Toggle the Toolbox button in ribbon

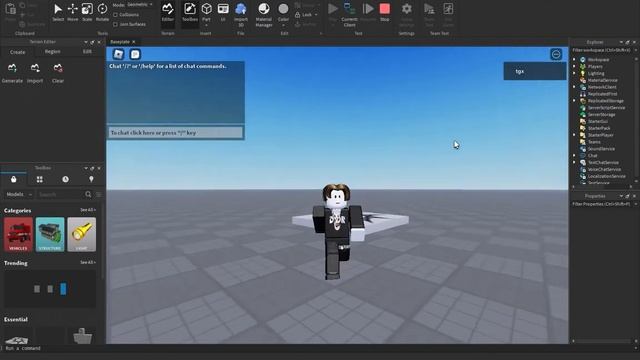(x=190, y=12)
